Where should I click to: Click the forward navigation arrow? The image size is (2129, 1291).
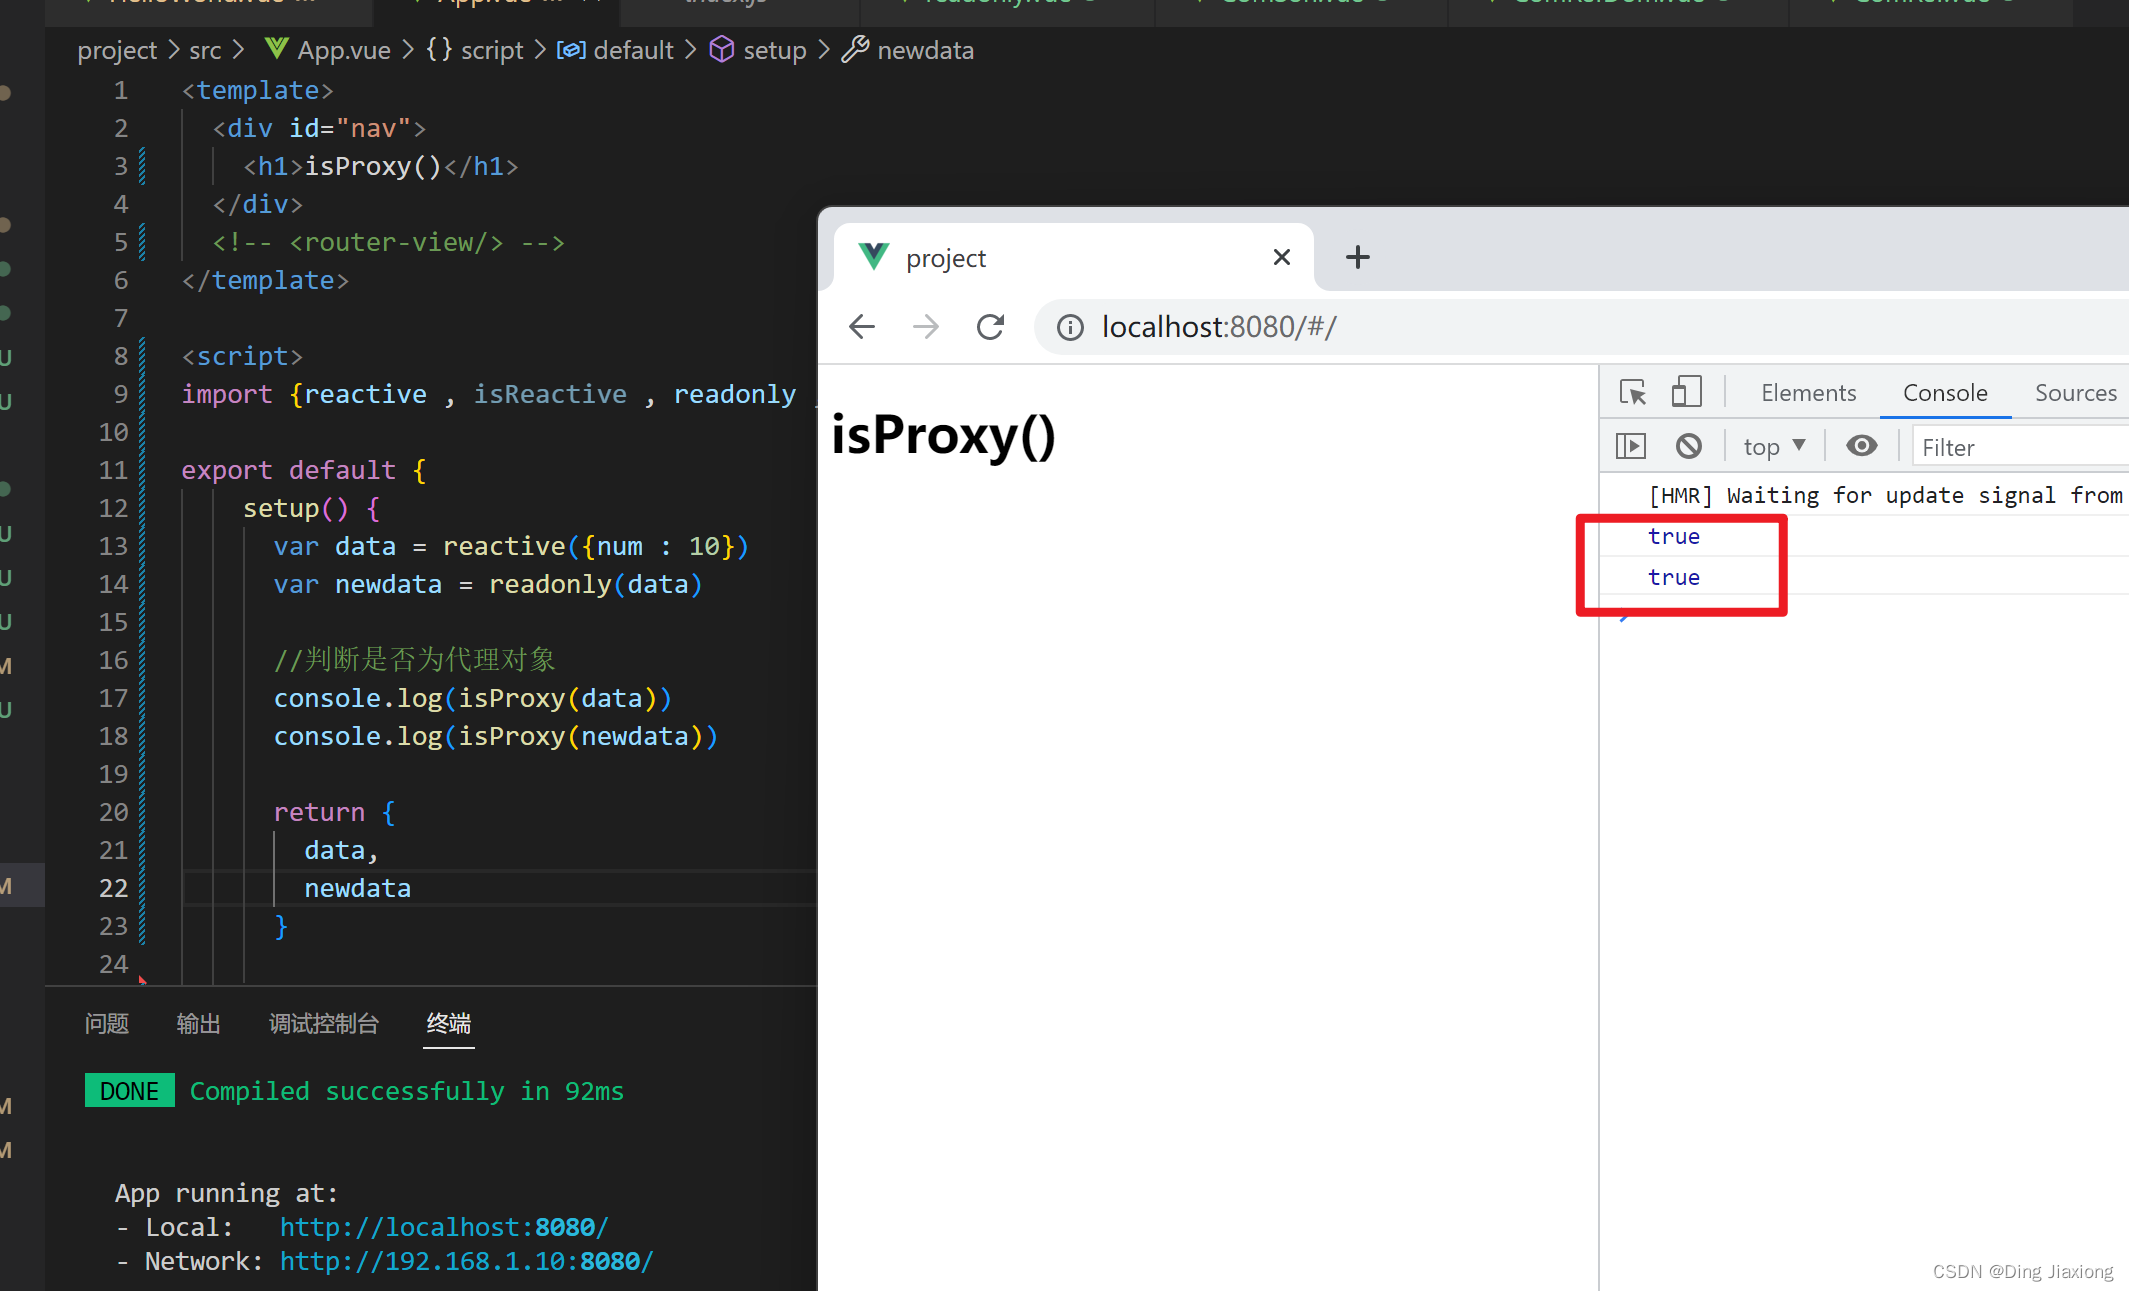point(925,325)
